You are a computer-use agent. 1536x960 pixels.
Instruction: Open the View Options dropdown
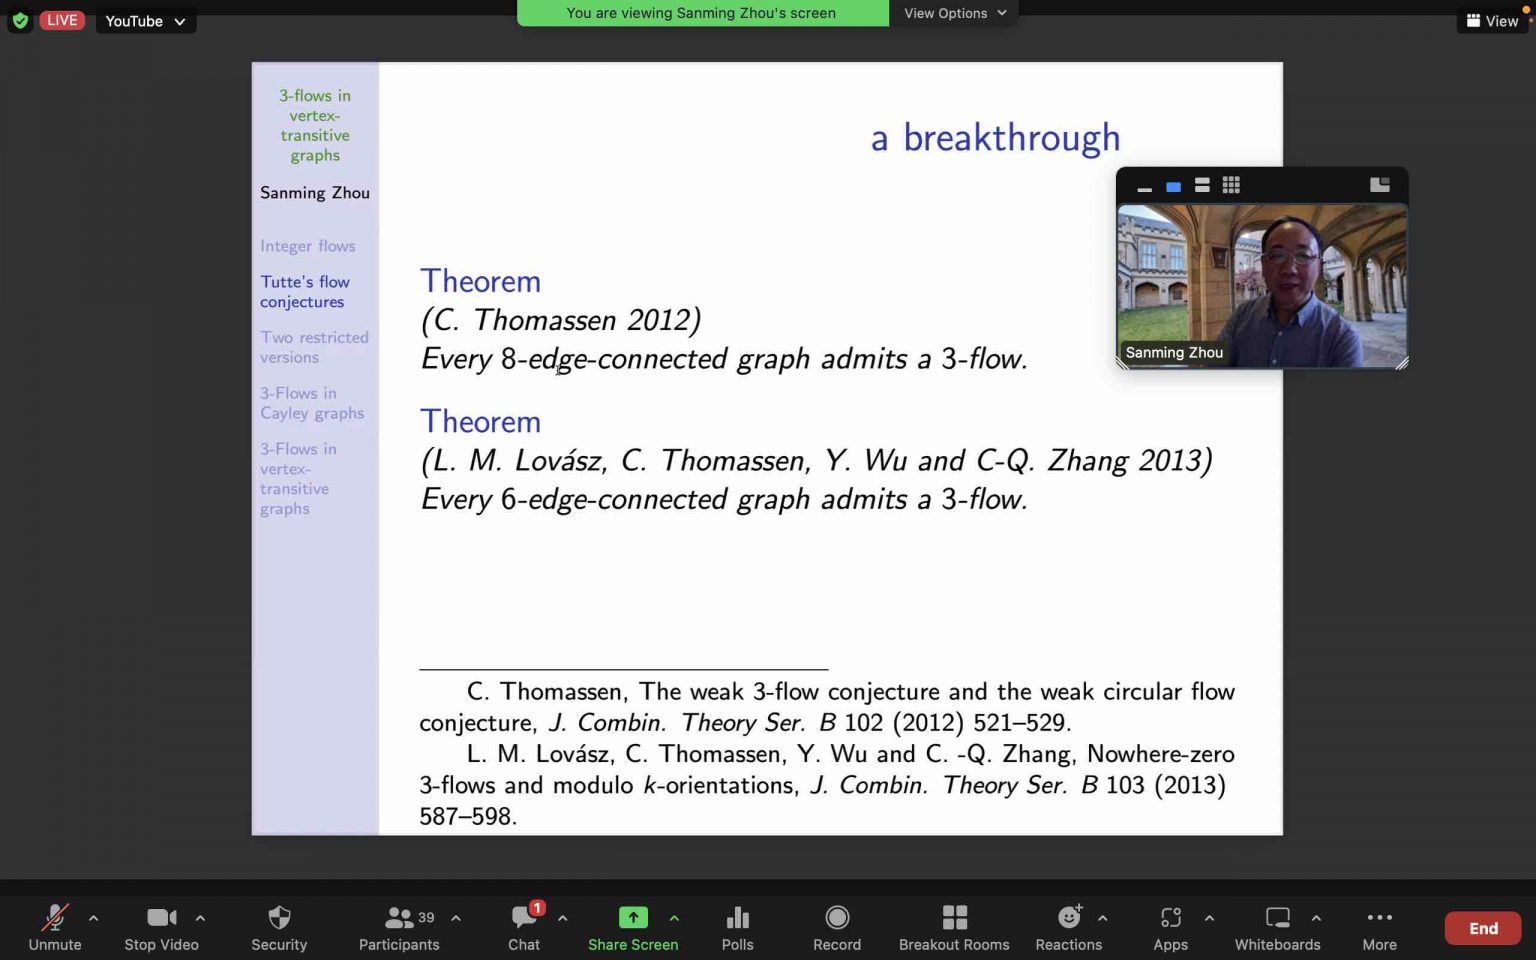coord(952,13)
